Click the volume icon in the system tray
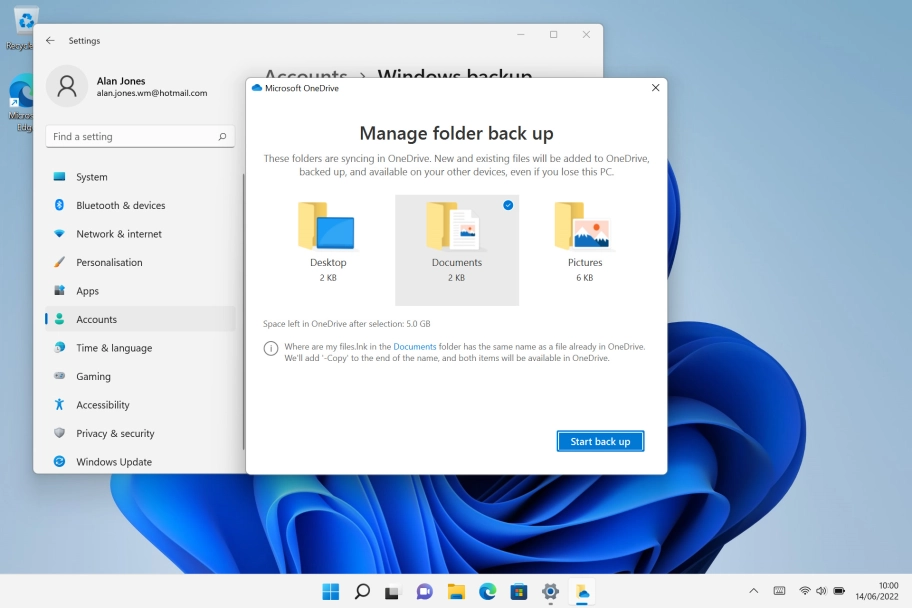This screenshot has width=912, height=608. click(823, 591)
